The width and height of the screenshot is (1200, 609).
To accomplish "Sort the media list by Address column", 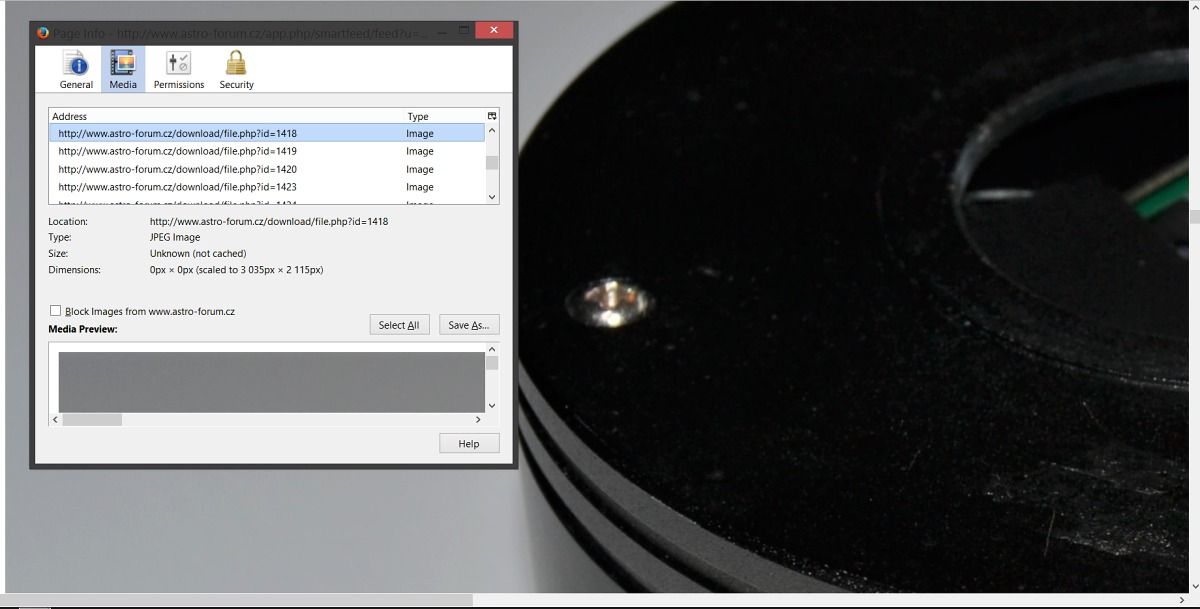I will pos(226,116).
